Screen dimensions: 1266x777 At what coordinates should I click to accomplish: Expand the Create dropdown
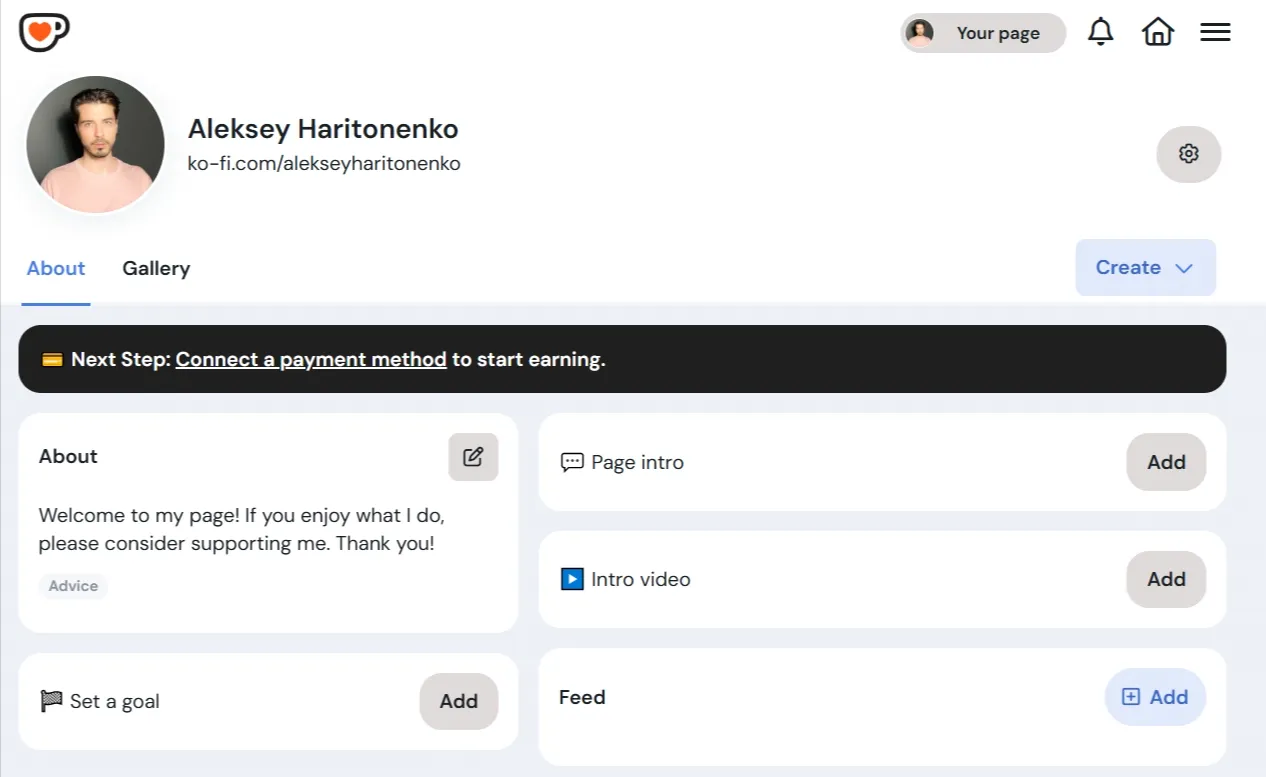(x=1145, y=267)
